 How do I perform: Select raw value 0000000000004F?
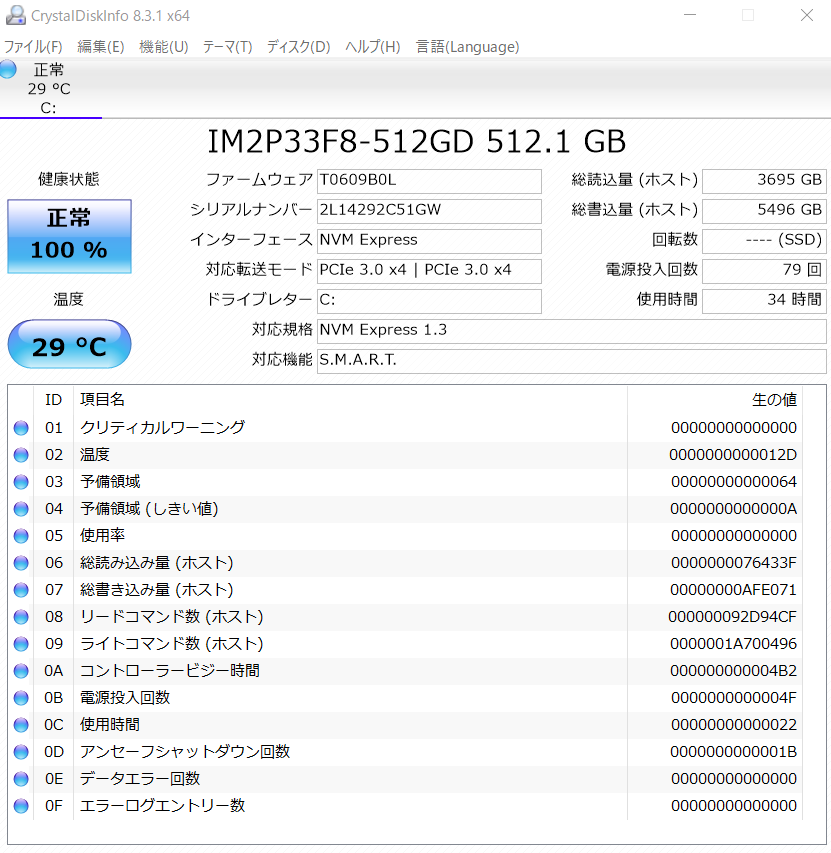pos(734,698)
